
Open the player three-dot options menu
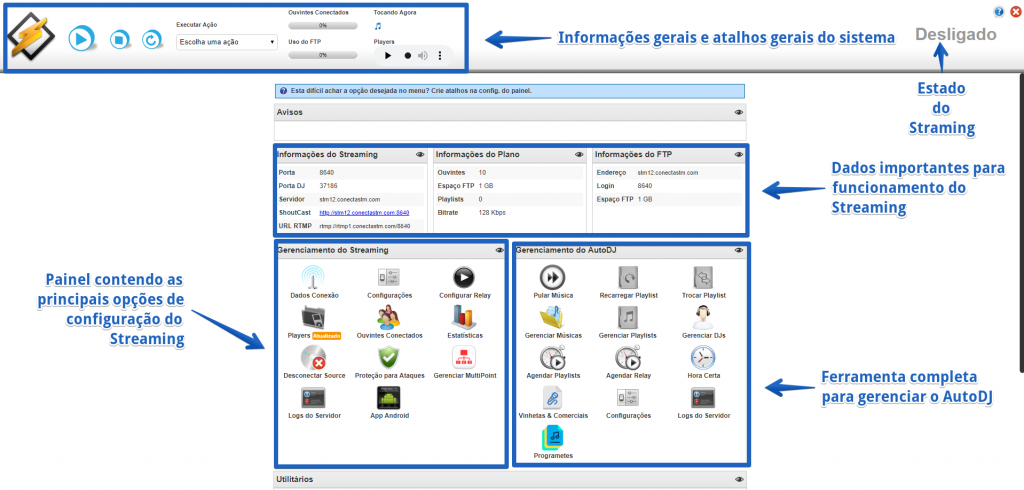pyautogui.click(x=440, y=56)
